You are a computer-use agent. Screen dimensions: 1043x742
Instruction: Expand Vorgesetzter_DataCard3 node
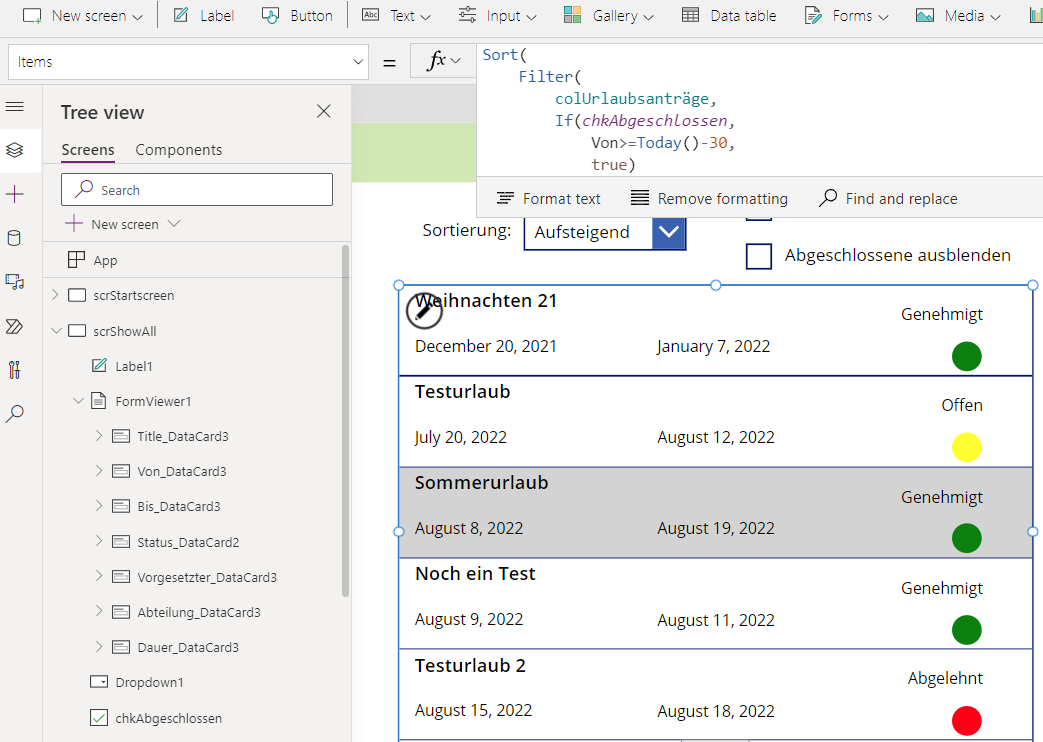(99, 576)
